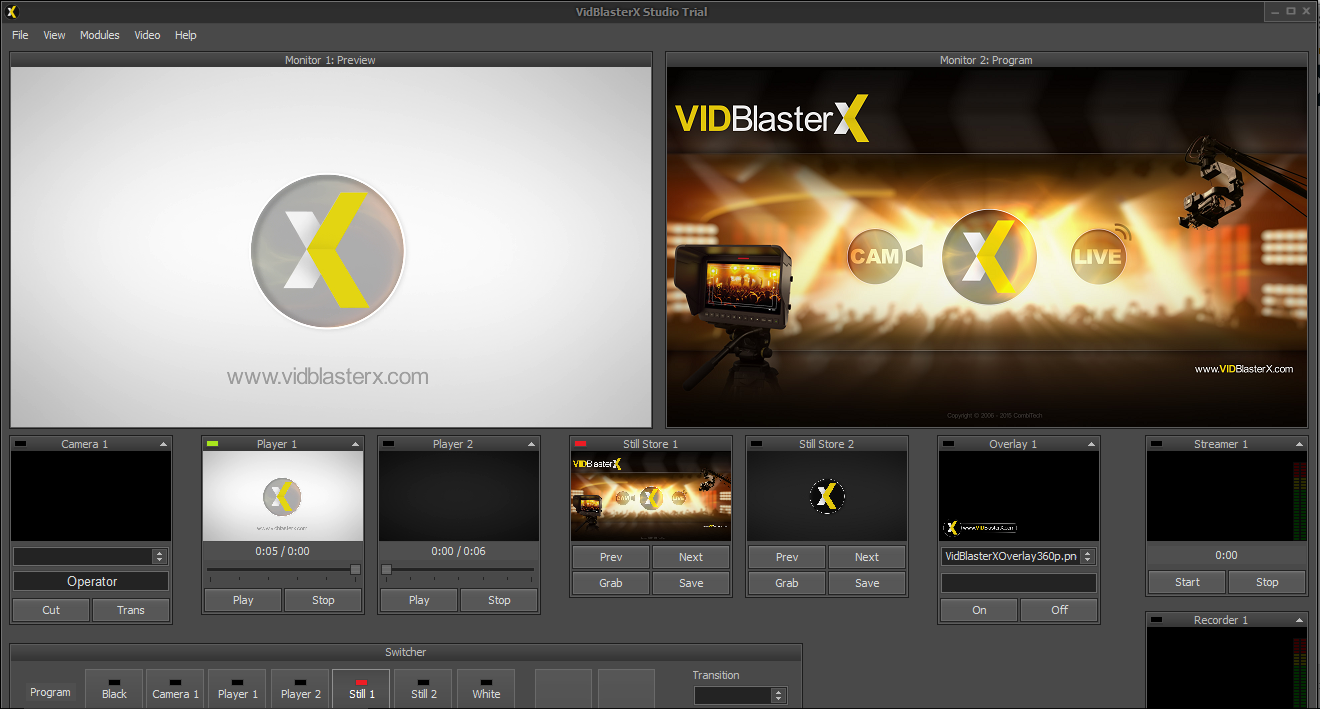
Task: Click the Still Store 1 image thumbnail
Action: click(x=651, y=496)
